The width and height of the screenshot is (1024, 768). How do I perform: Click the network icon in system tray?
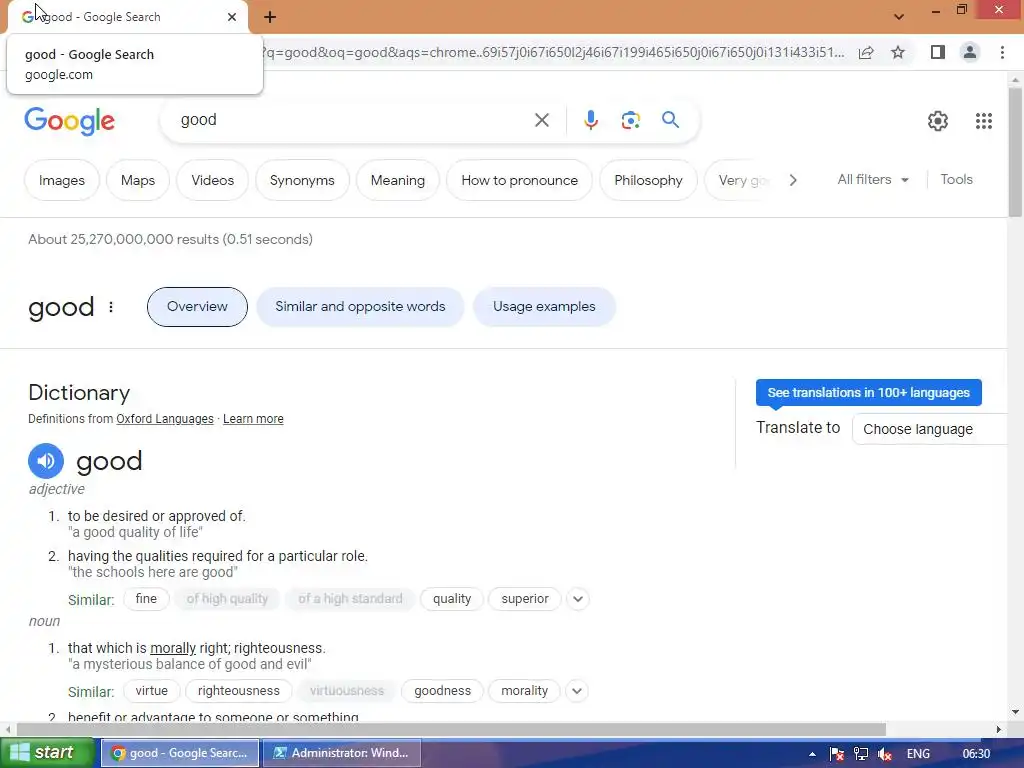tap(861, 754)
